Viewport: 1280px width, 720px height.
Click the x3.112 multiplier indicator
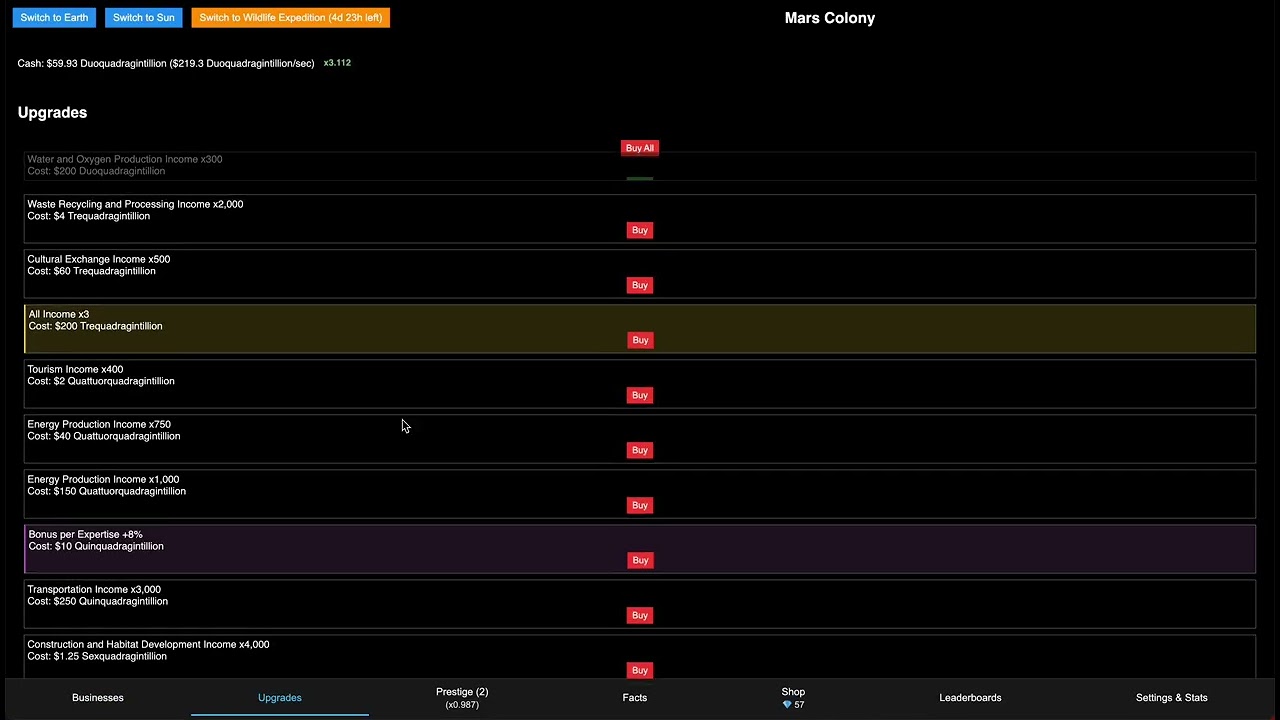(337, 63)
